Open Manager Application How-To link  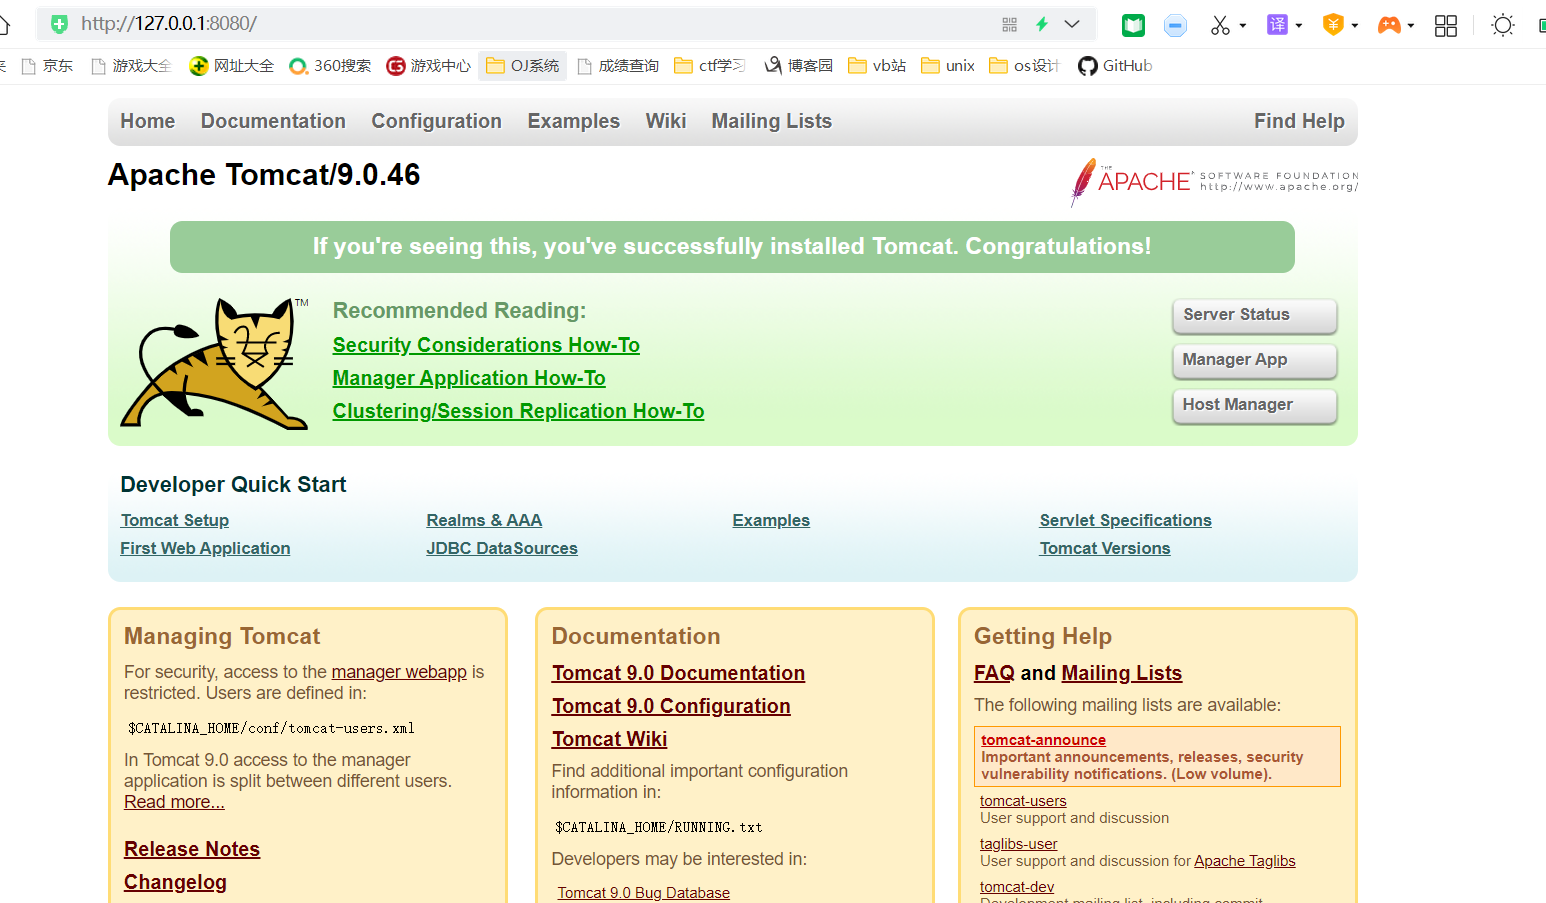(x=469, y=378)
